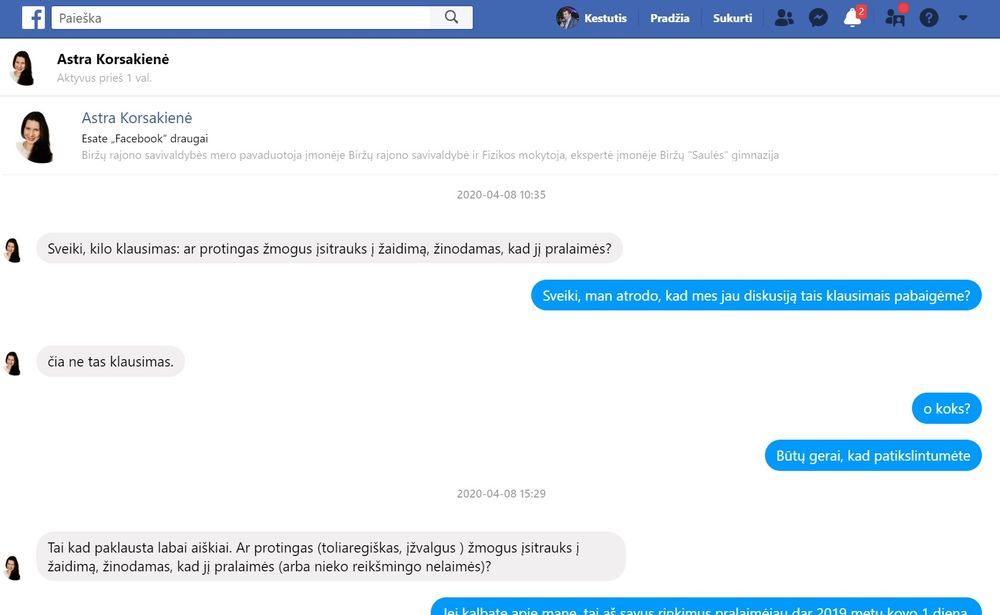Open the friend requests icon
1000x615 pixels.
784,18
